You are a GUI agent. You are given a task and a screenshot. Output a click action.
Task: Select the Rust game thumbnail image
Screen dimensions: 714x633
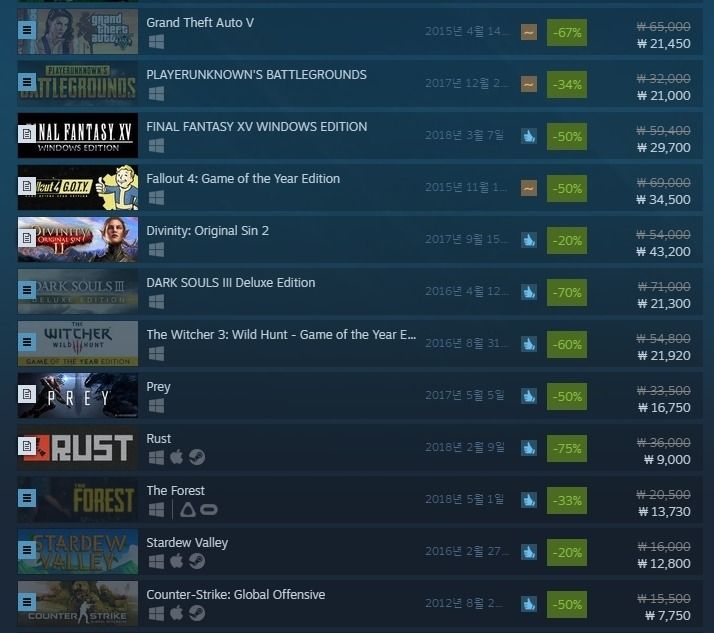coord(78,447)
